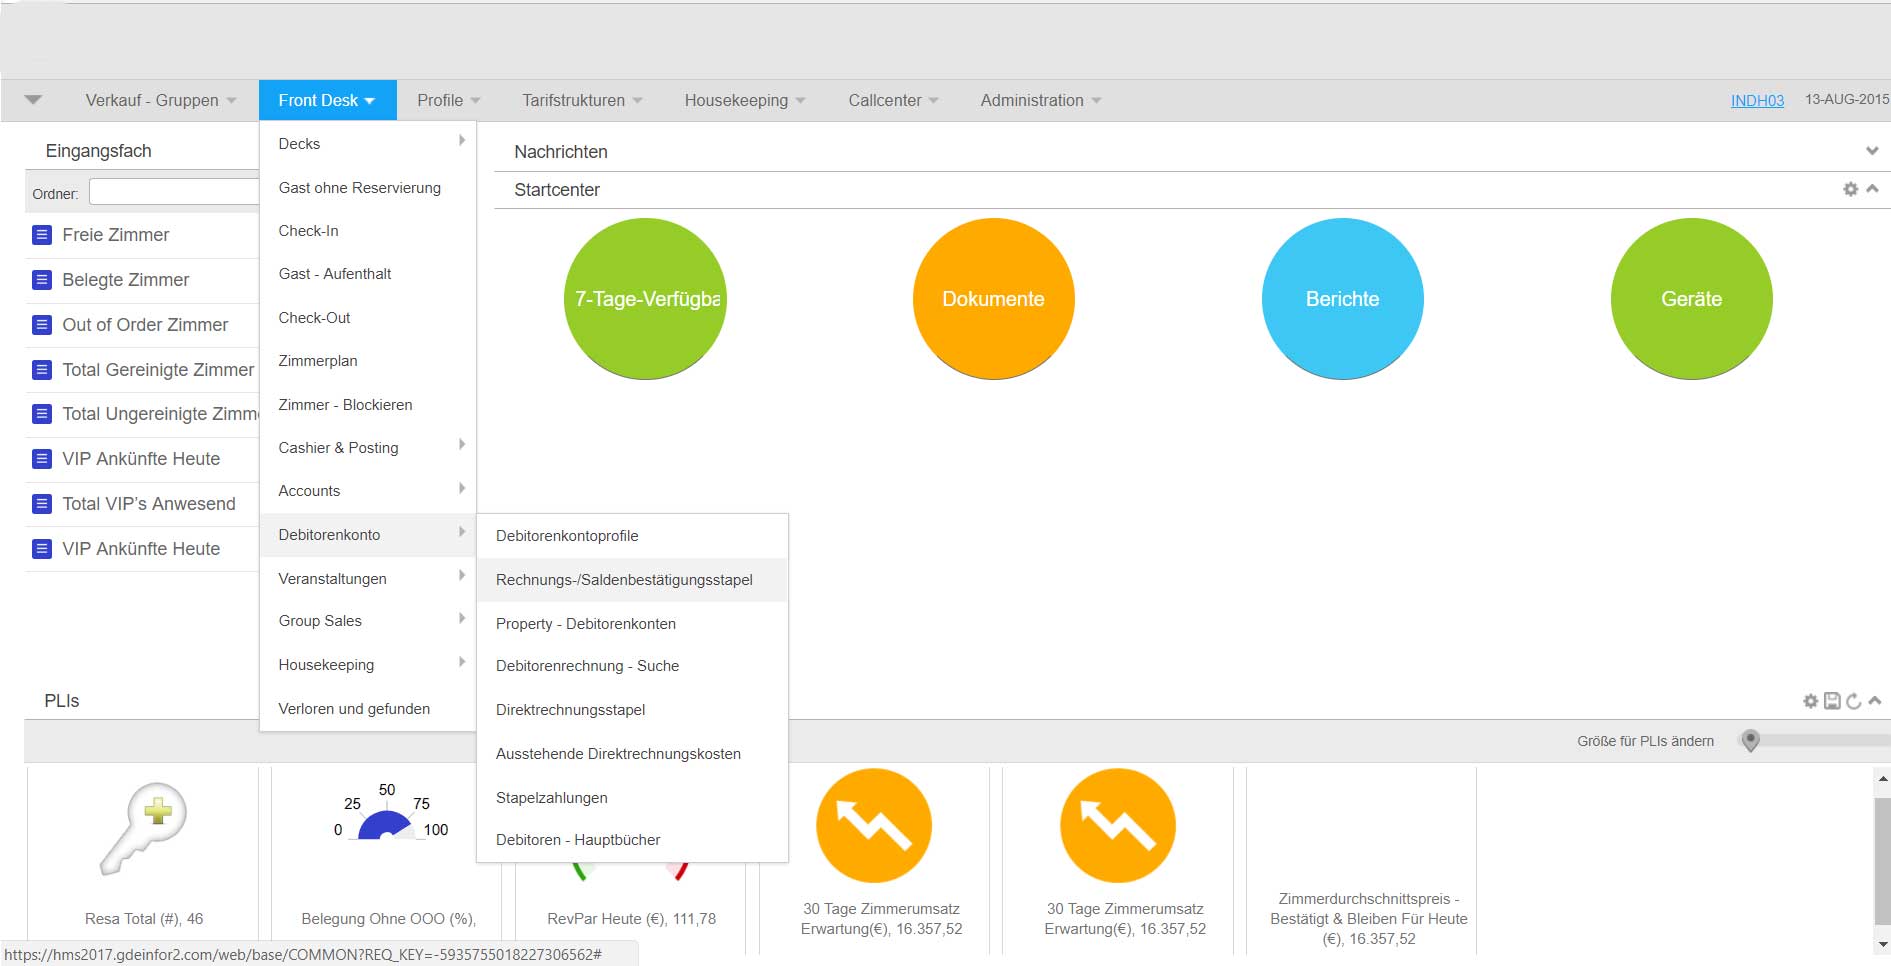
Task: Collapse the PLIs panel
Action: (1875, 701)
